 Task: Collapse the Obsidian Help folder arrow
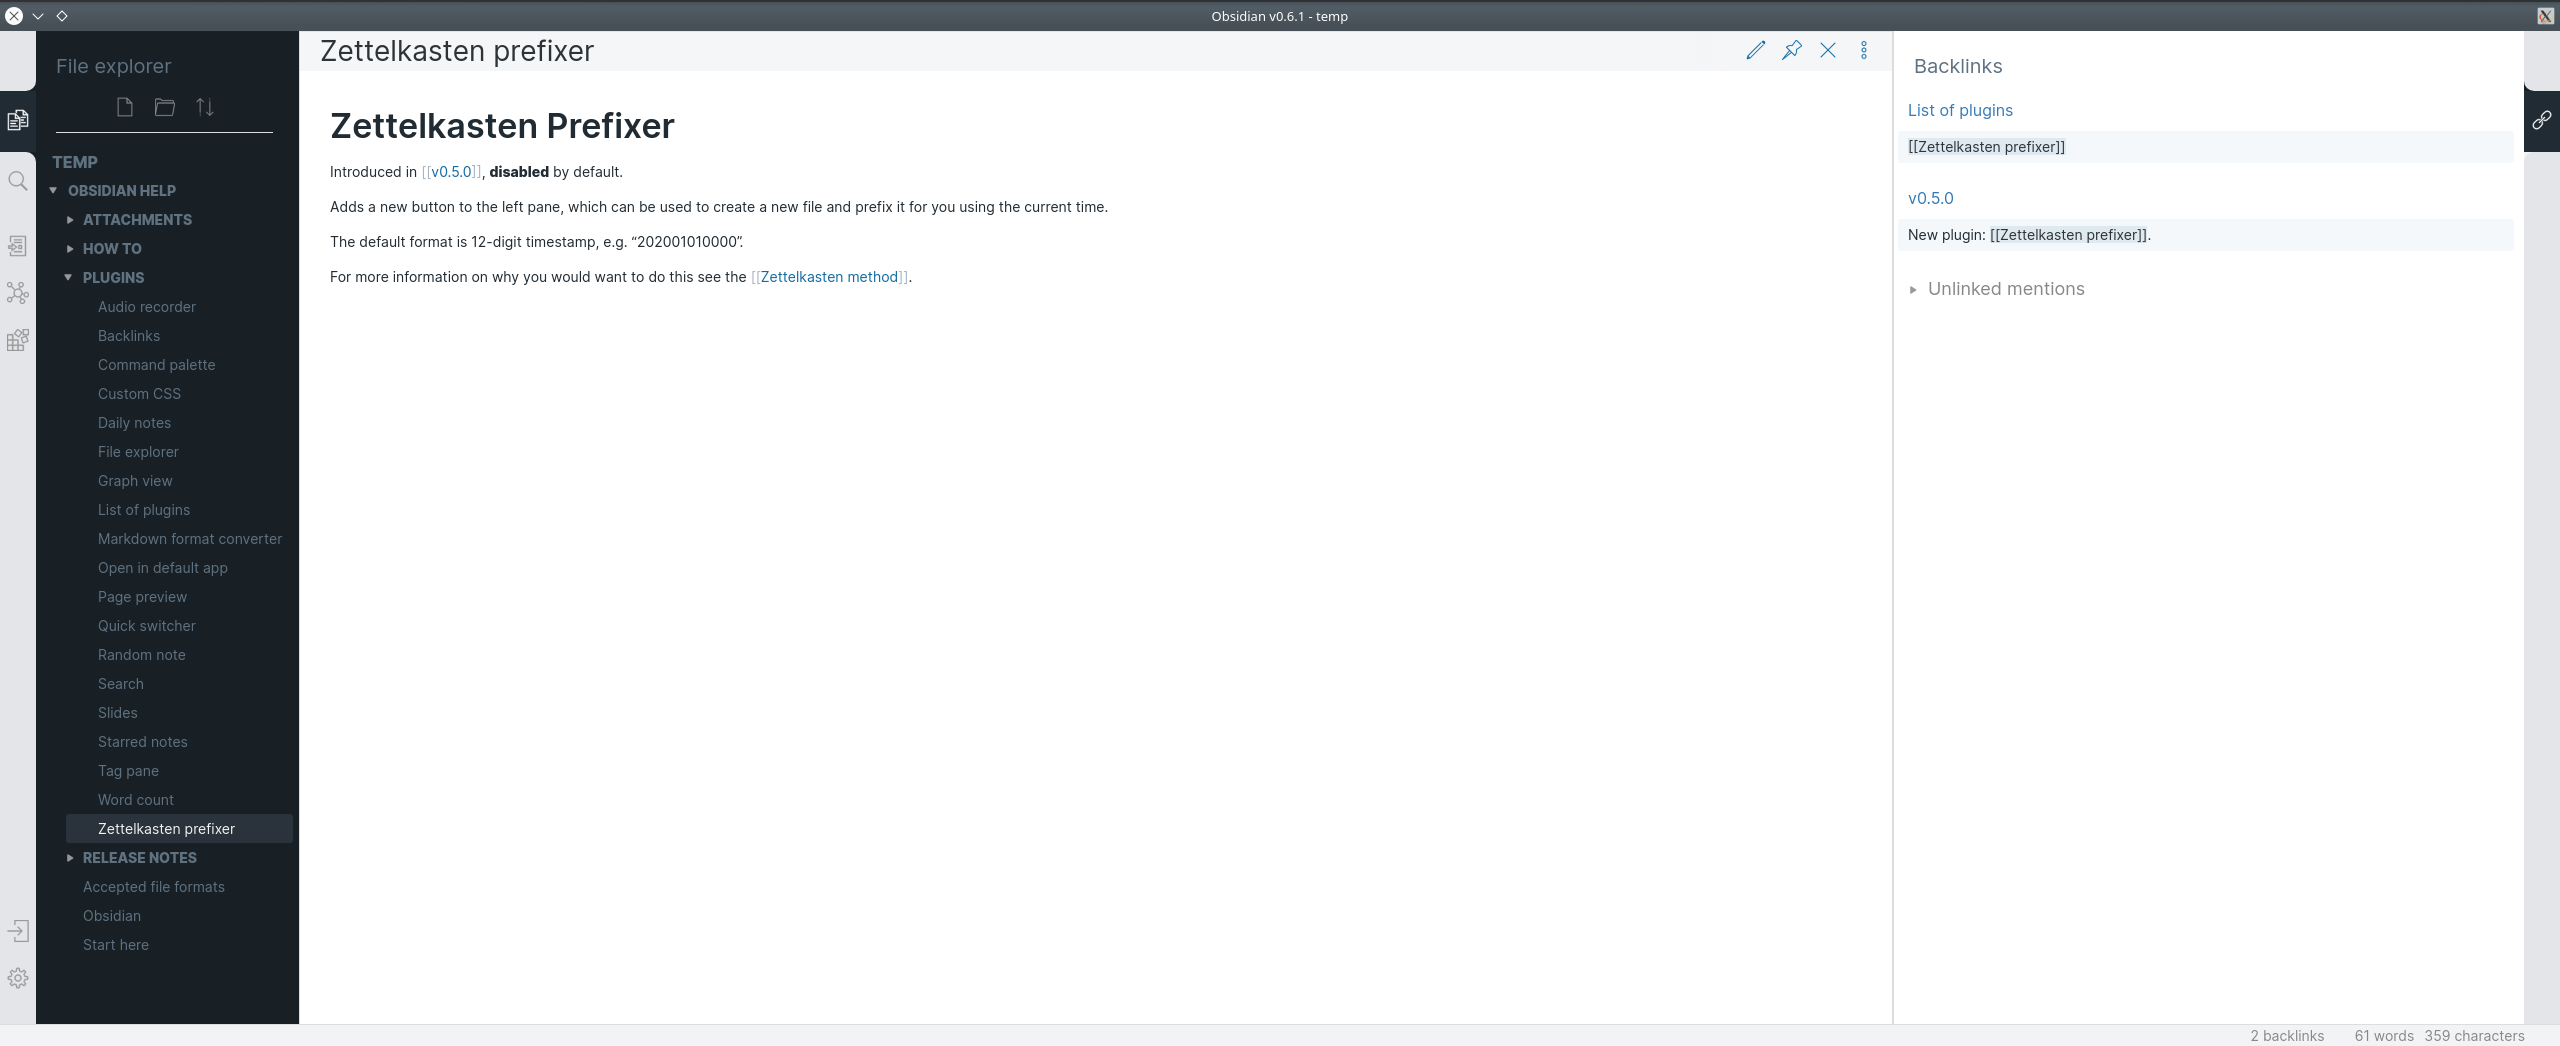coord(53,190)
